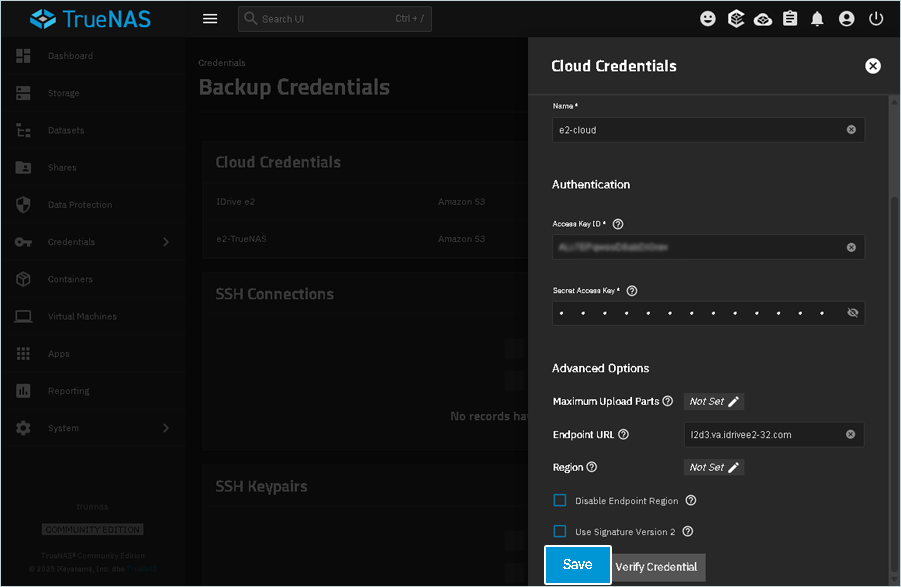Image resolution: width=901 pixels, height=587 pixels.
Task: Click the power icon in top bar
Action: [876, 19]
